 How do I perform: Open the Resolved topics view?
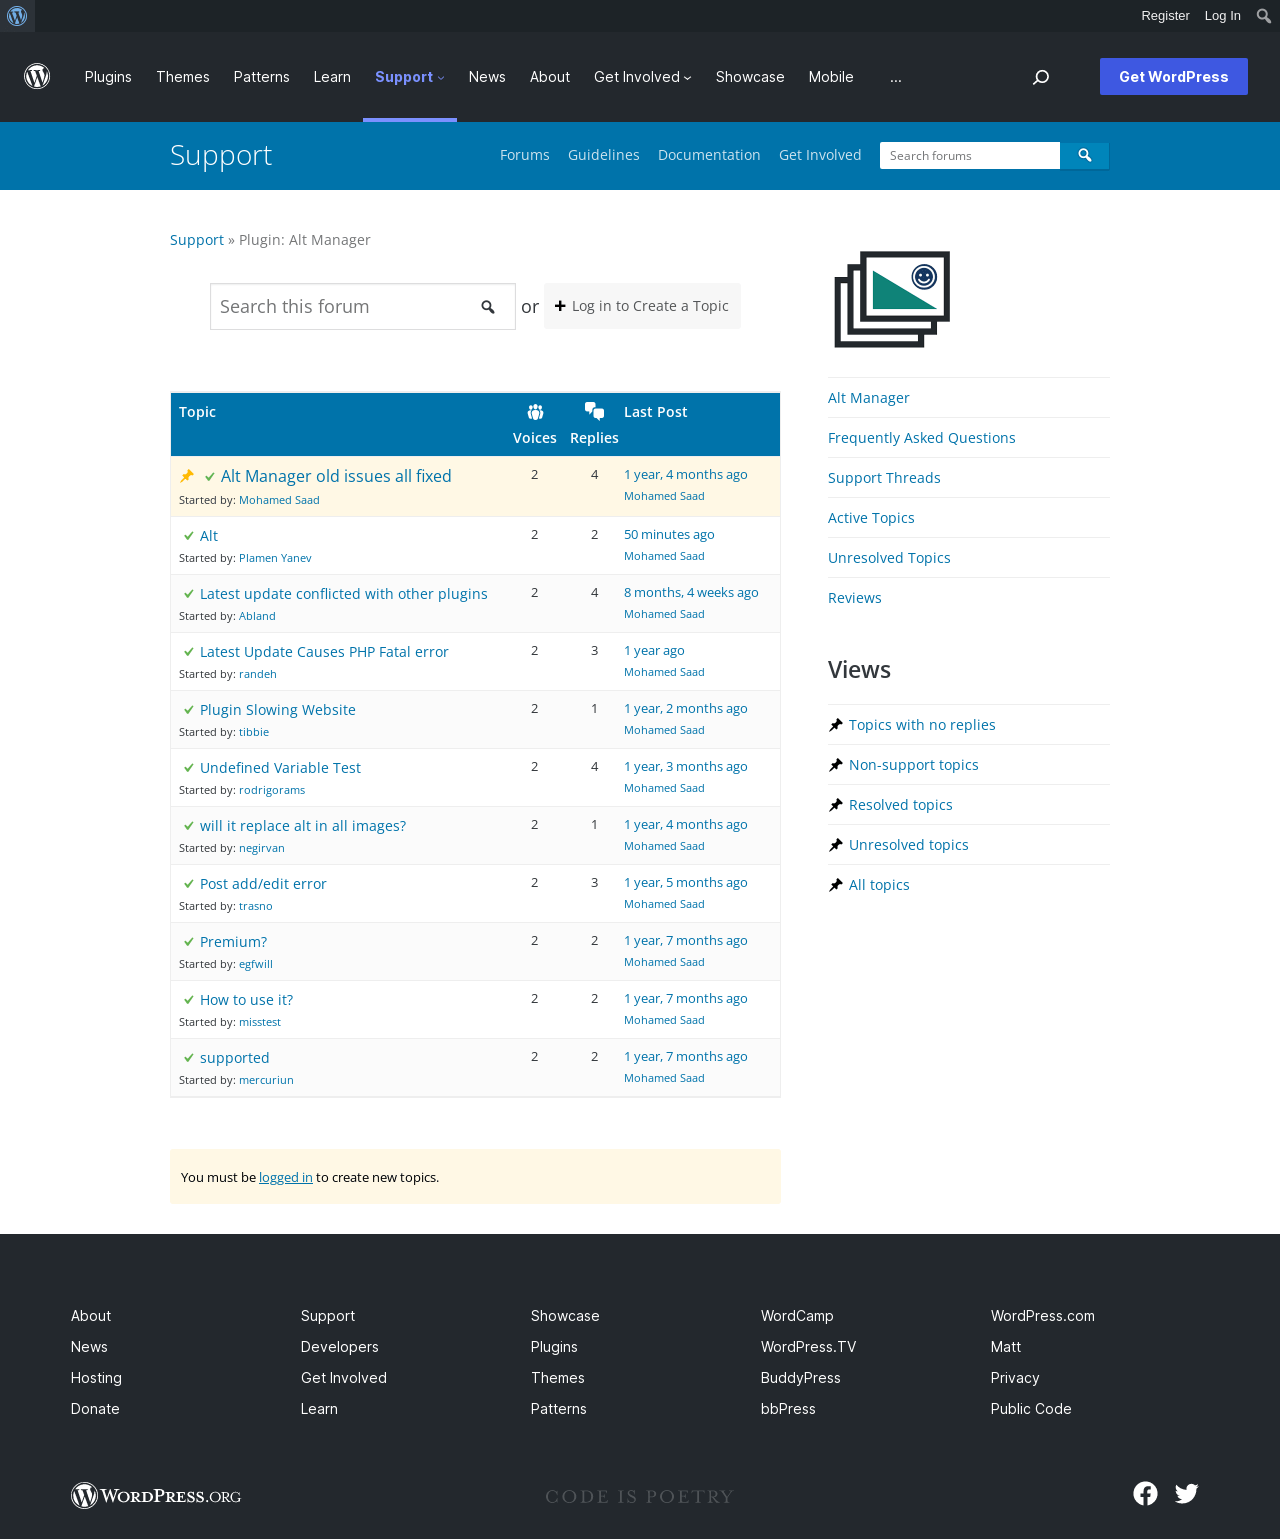tap(901, 805)
